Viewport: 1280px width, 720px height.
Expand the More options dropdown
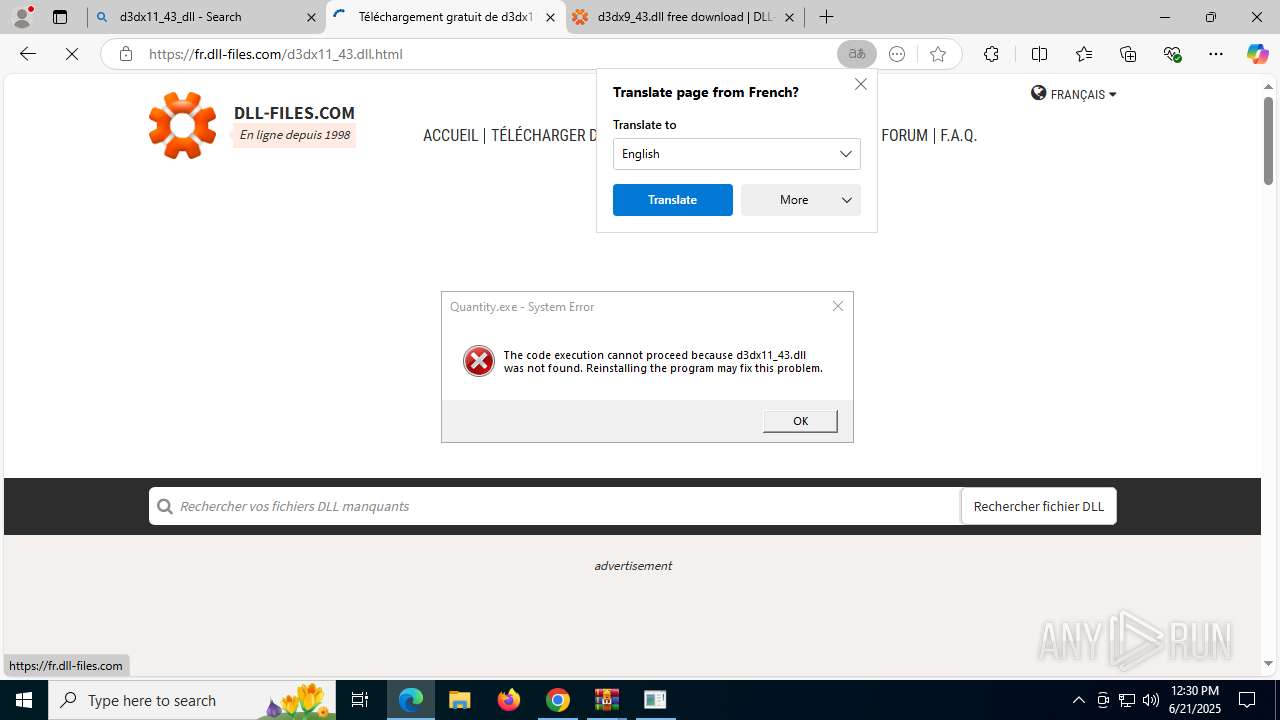[800, 200]
